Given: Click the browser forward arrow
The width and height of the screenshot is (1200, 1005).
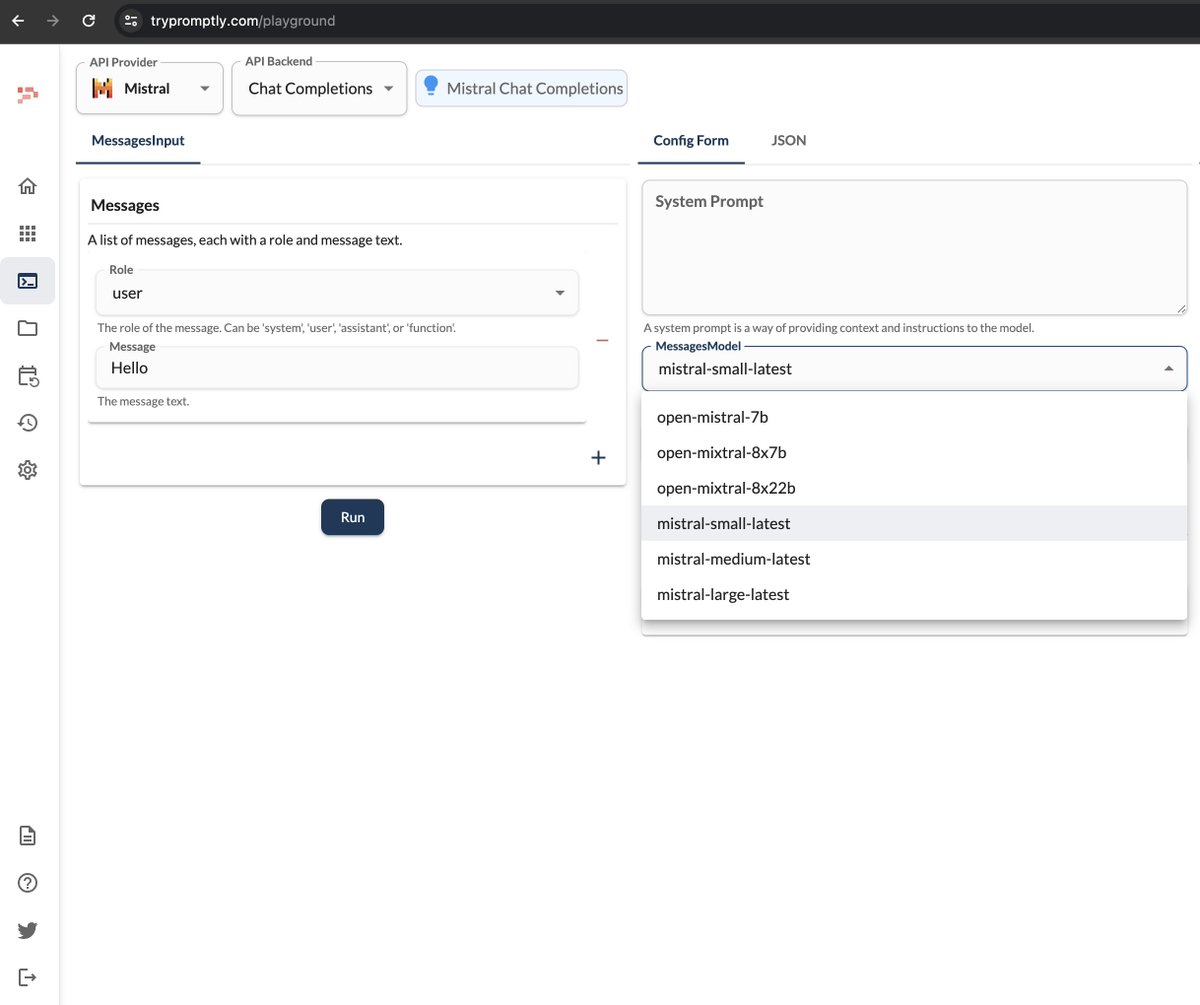Looking at the screenshot, I should (53, 20).
